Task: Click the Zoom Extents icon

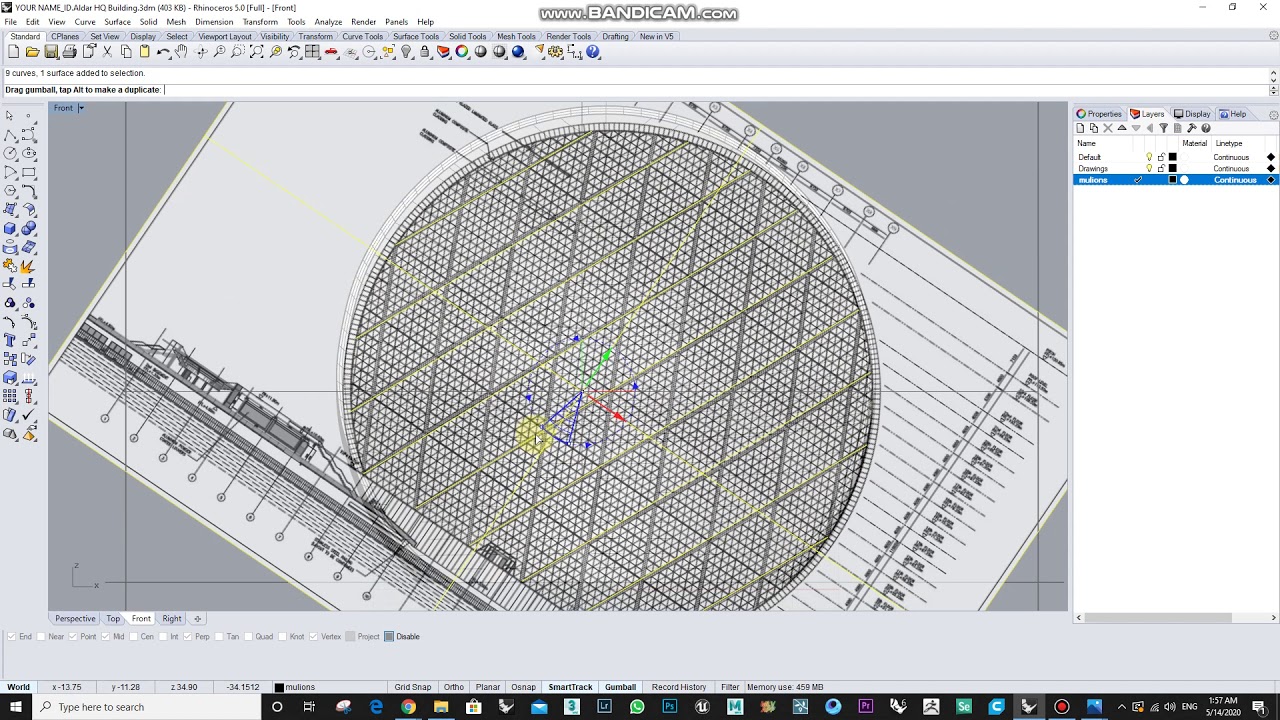Action: (257, 52)
